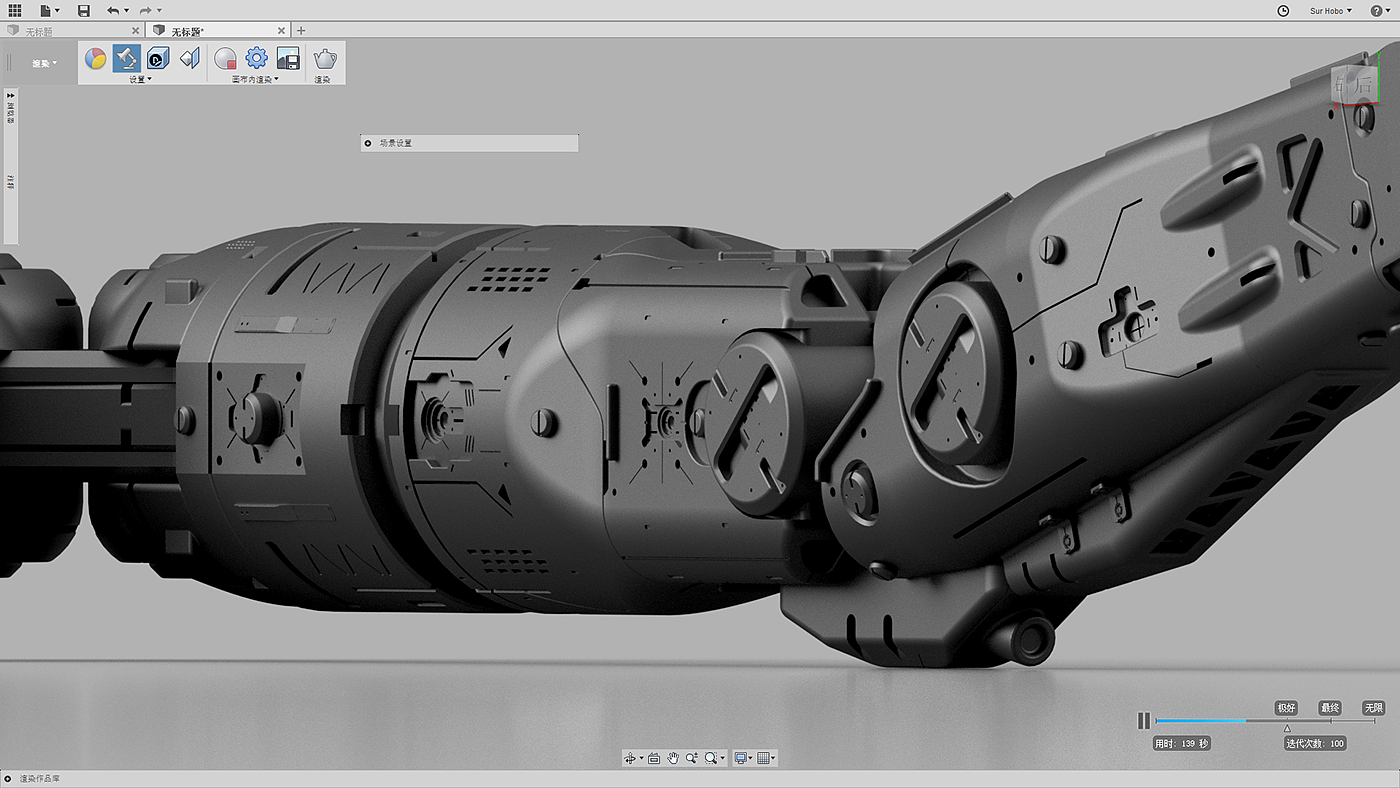This screenshot has width=1400, height=788.
Task: Activate the Look At tool
Action: (654, 758)
